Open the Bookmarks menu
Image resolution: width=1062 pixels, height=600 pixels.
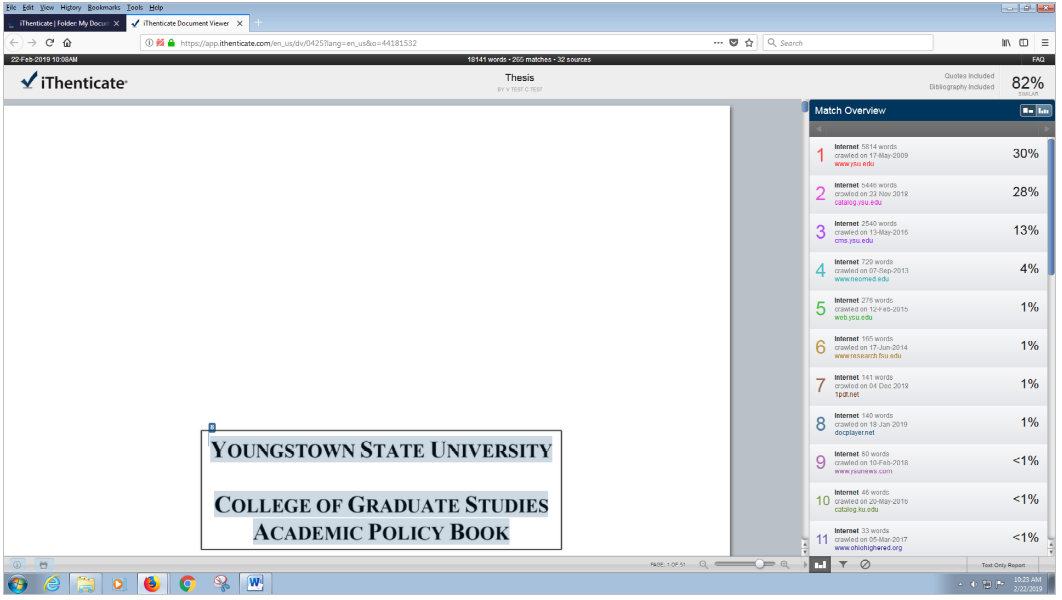point(103,7)
